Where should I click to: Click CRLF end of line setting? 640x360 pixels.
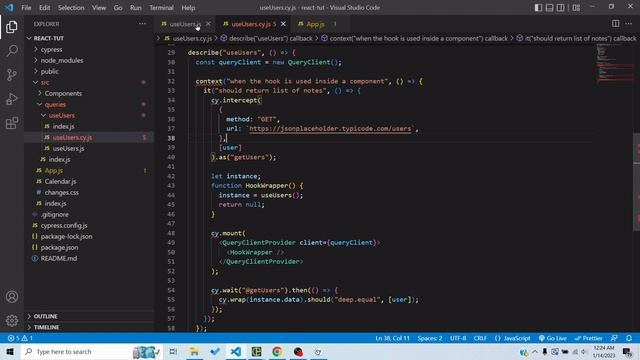480,338
